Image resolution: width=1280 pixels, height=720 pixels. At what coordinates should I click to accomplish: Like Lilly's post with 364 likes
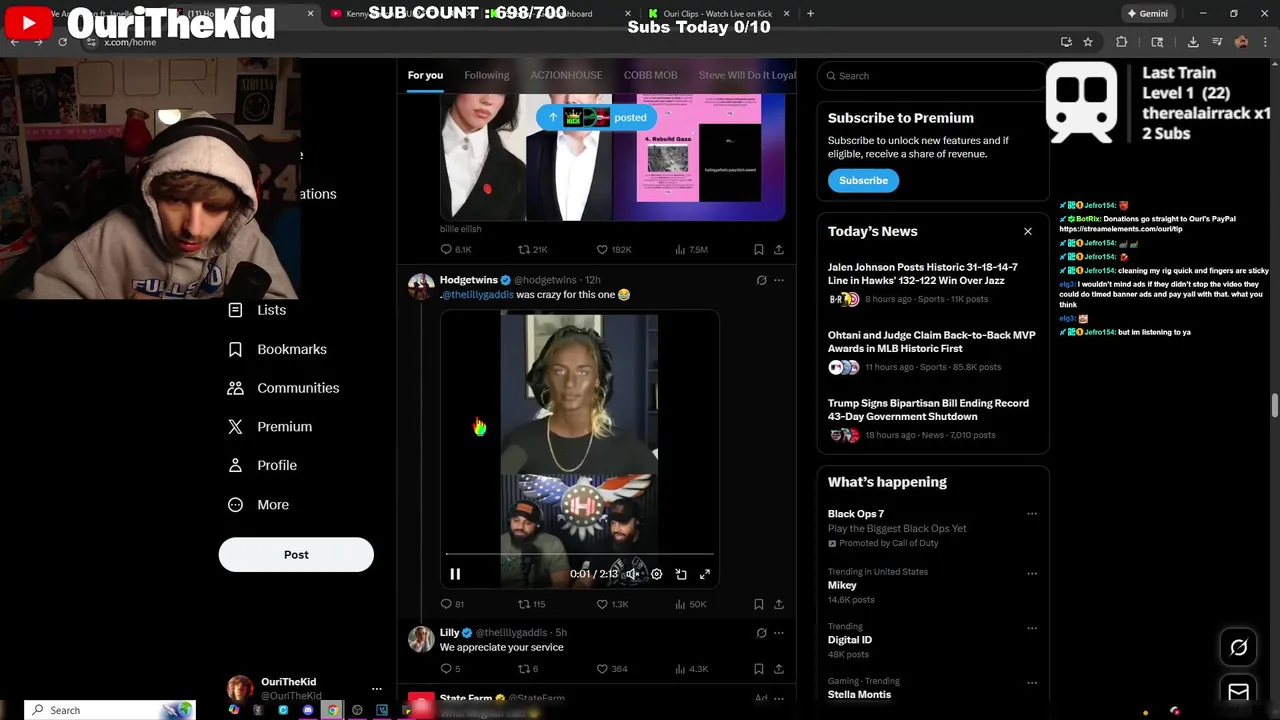pos(612,669)
